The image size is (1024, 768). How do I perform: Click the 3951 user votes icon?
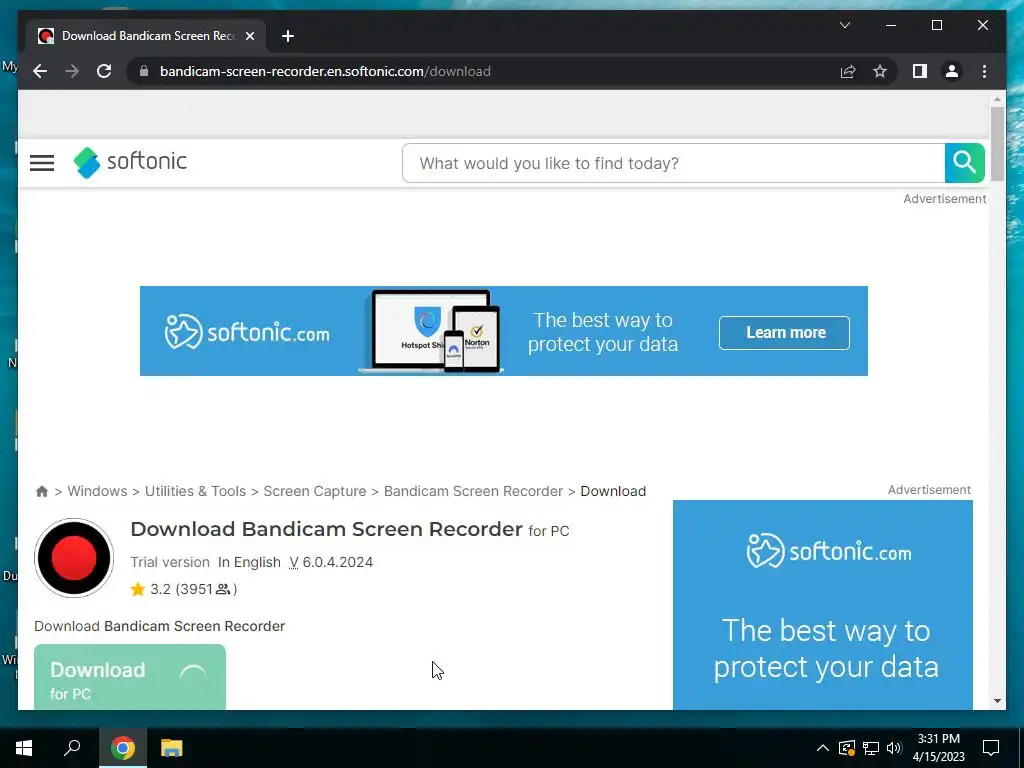coord(223,589)
